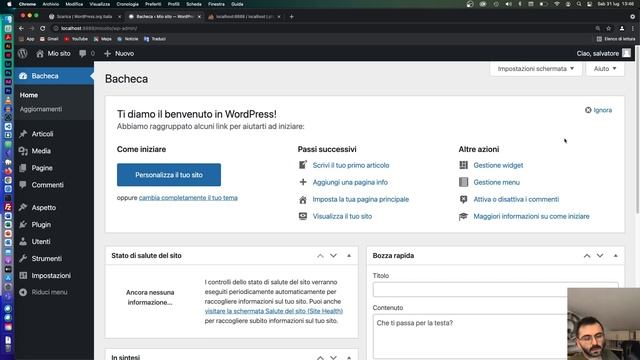Click the plus icon beside Aggiungi una pagina

[x=303, y=182]
